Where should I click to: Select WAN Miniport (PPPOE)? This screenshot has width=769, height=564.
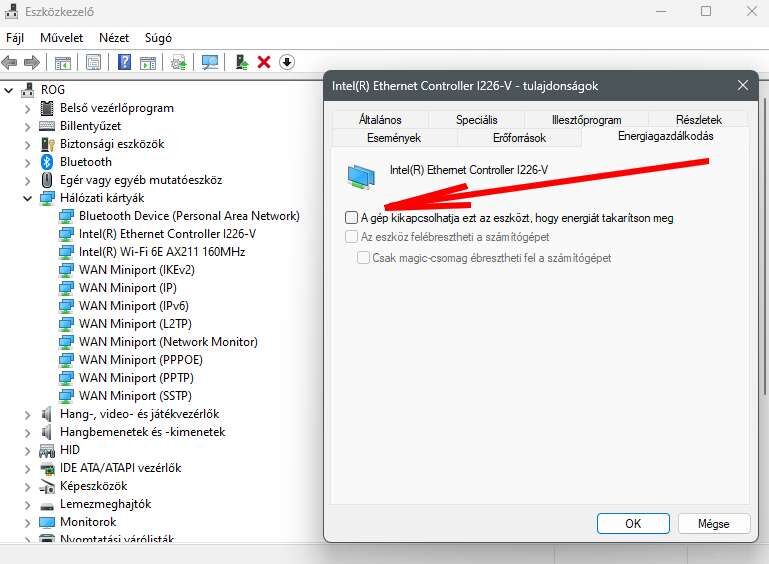click(x=141, y=360)
